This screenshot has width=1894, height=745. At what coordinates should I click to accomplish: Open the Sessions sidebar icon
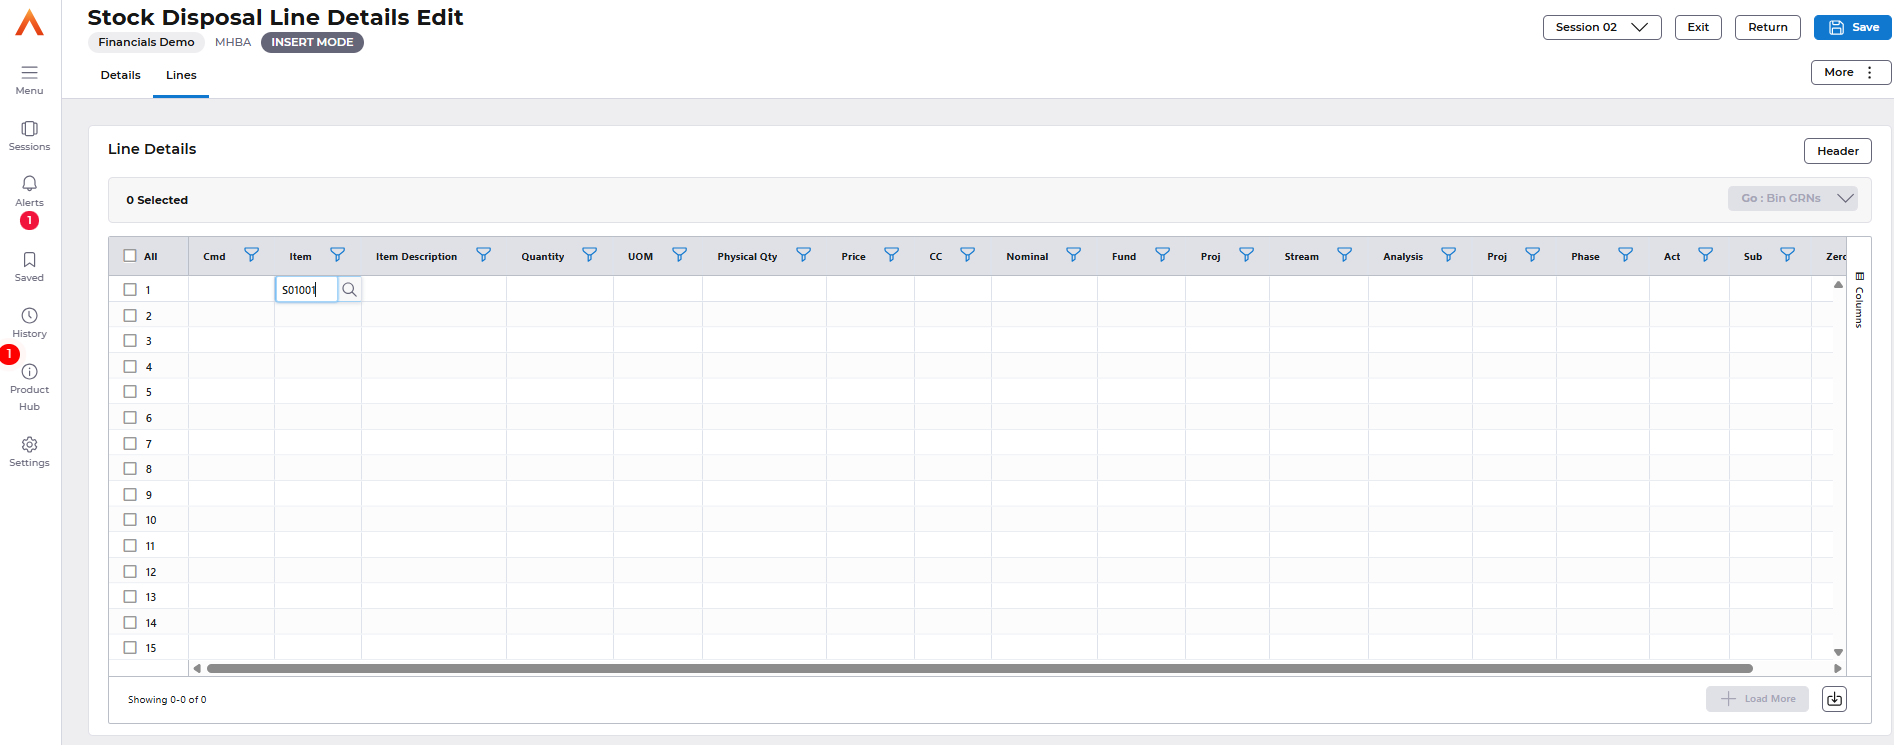30,128
